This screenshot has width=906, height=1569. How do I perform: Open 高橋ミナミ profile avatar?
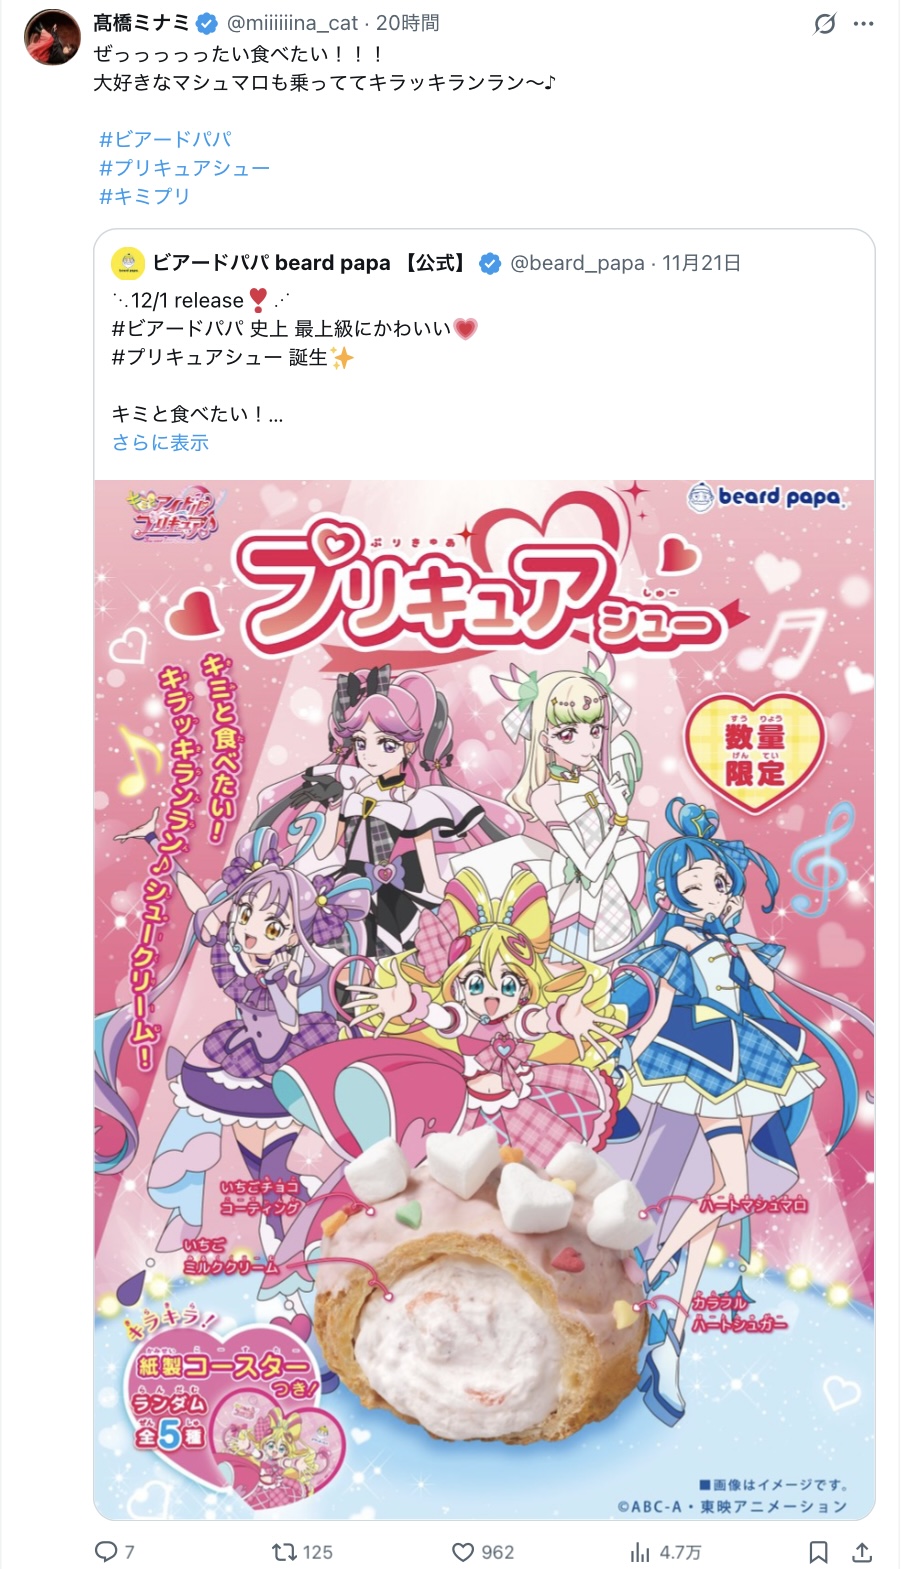point(52,38)
